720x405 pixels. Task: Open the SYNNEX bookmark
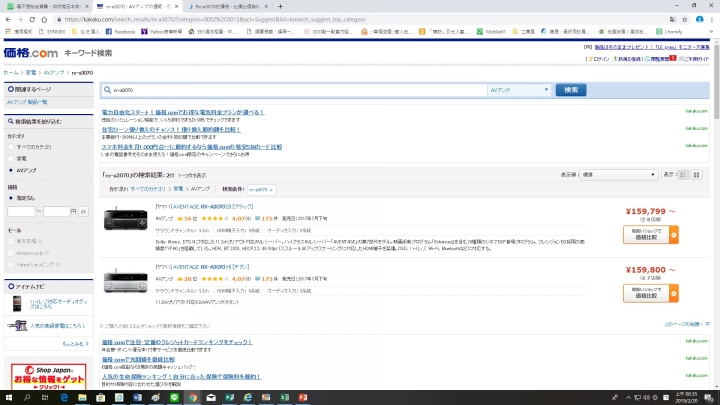52,32
